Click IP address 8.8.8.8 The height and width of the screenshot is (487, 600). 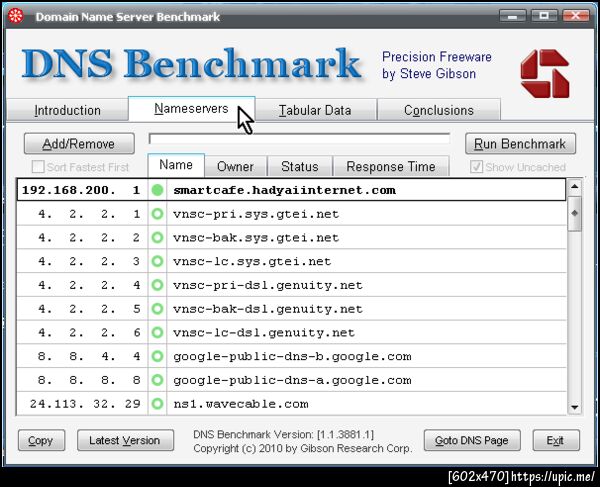pyautogui.click(x=89, y=380)
